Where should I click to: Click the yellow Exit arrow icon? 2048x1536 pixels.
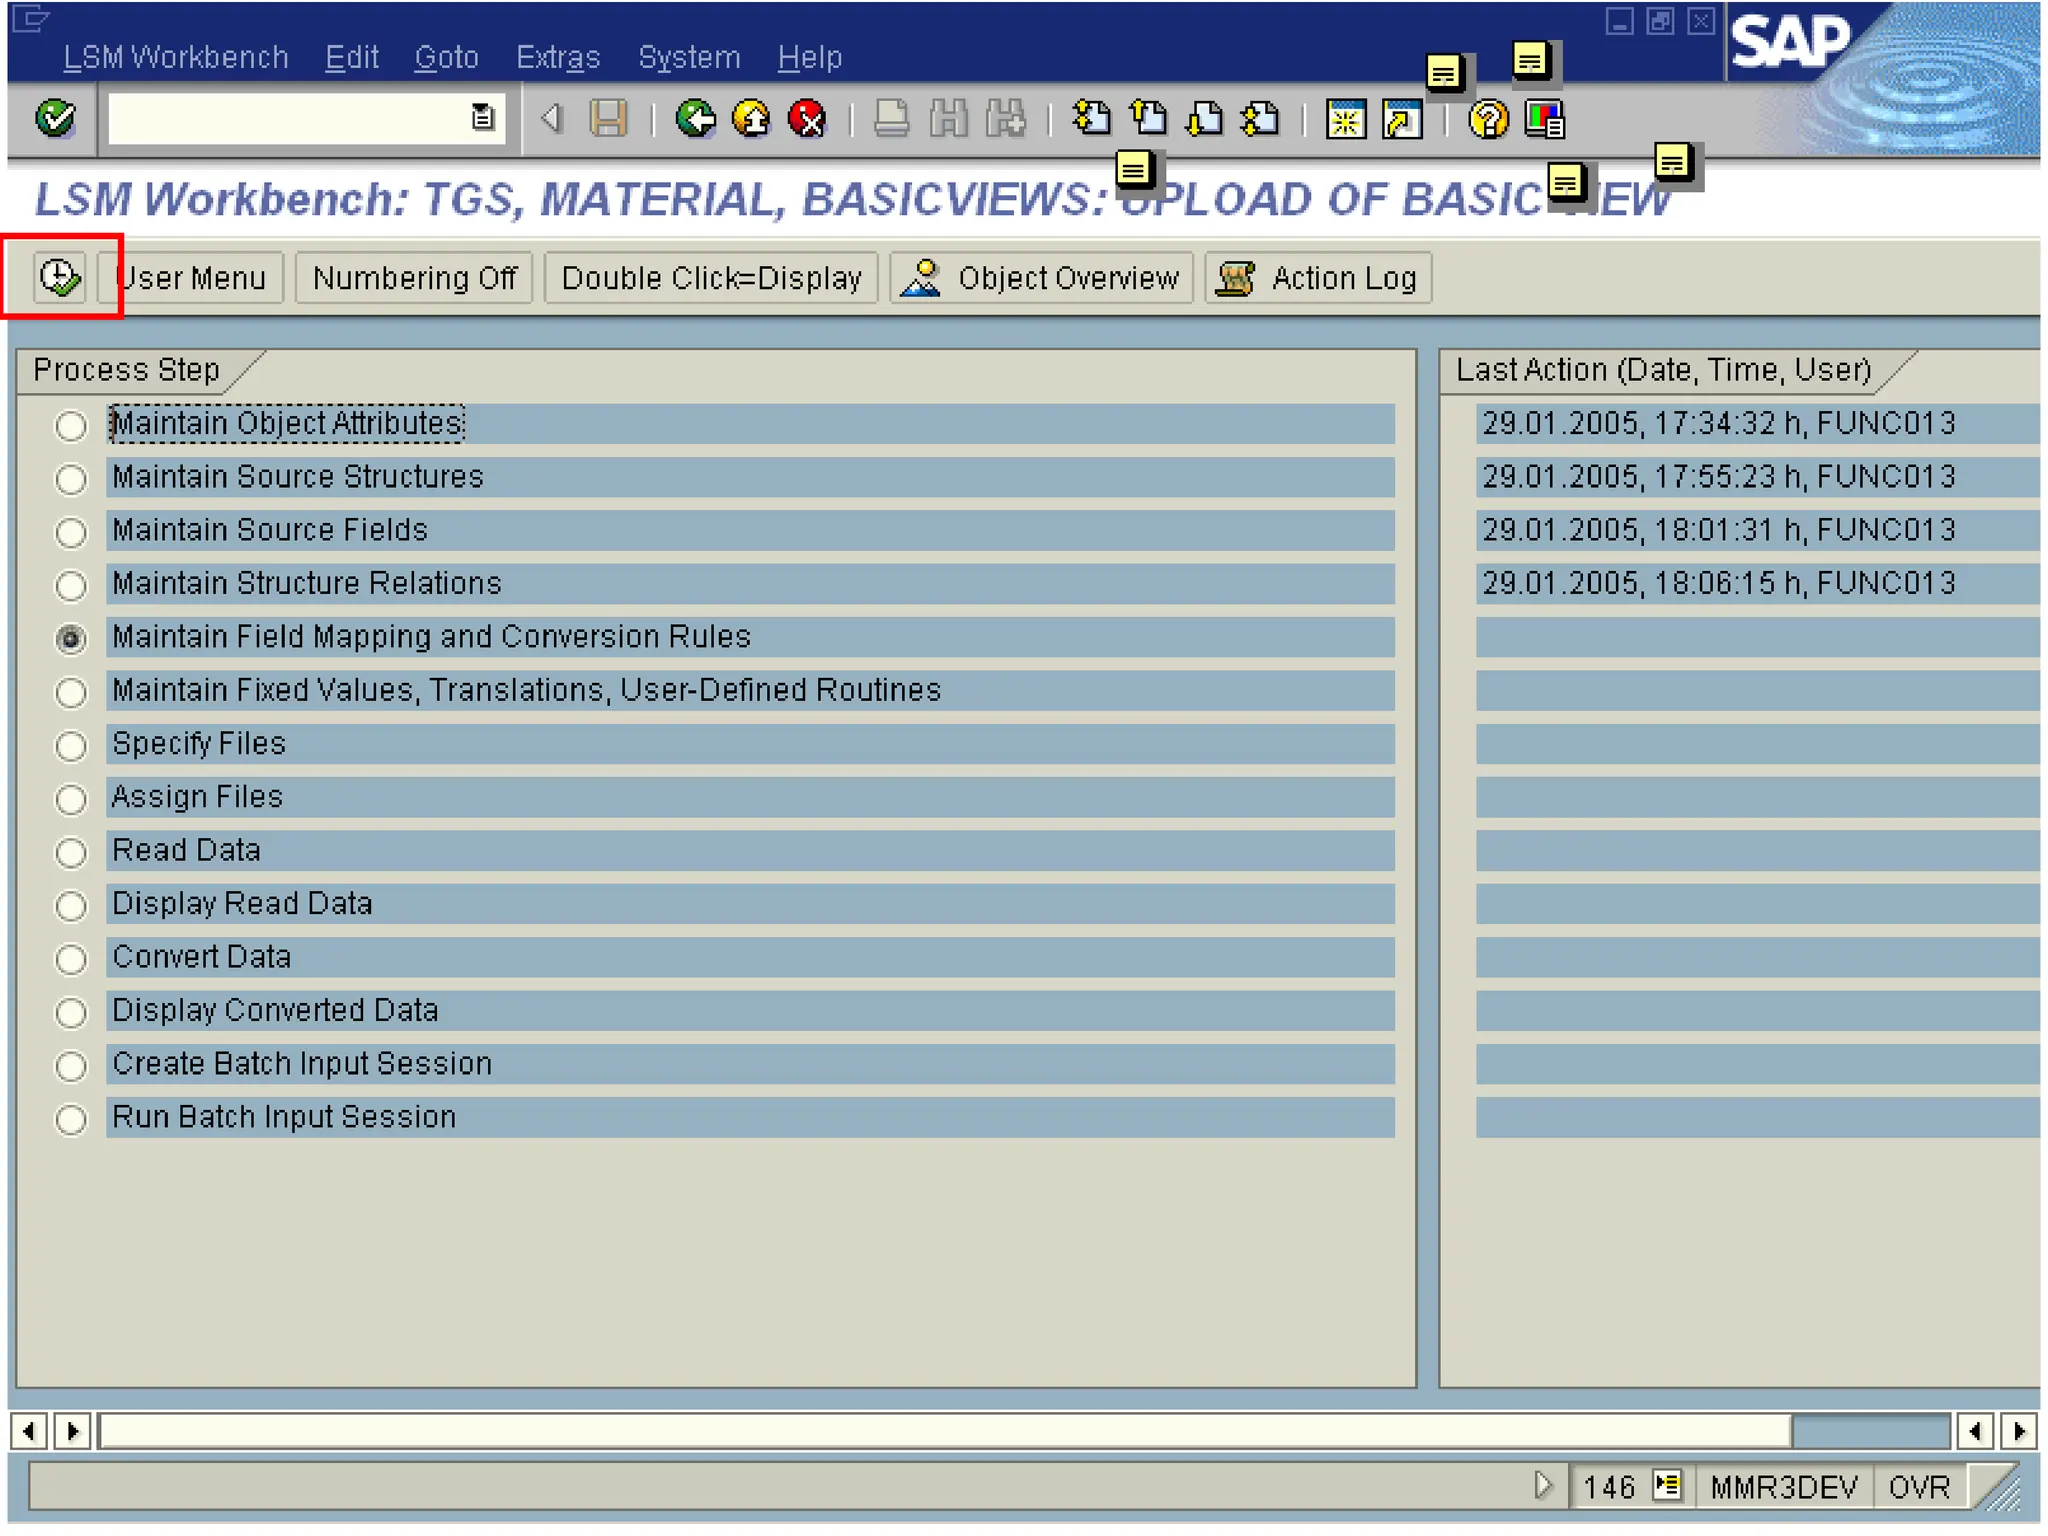[x=751, y=119]
